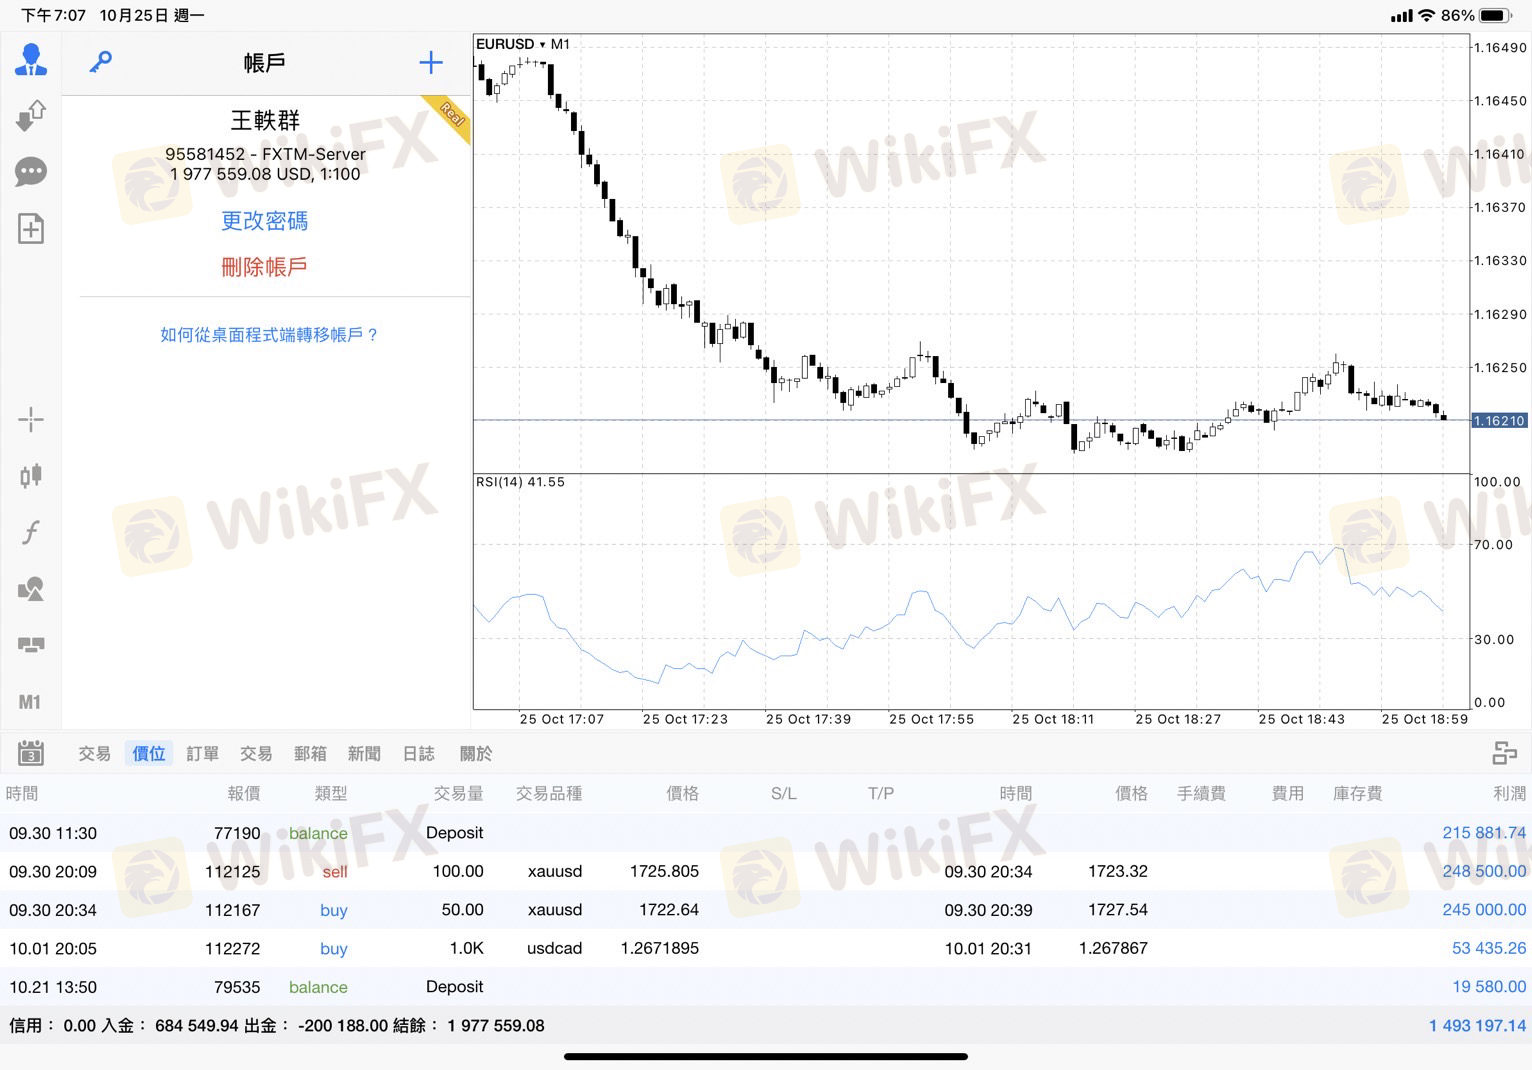Viewport: 1532px width, 1070px height.
Task: Select account 95581452 - FXTM-Server
Action: [265, 154]
